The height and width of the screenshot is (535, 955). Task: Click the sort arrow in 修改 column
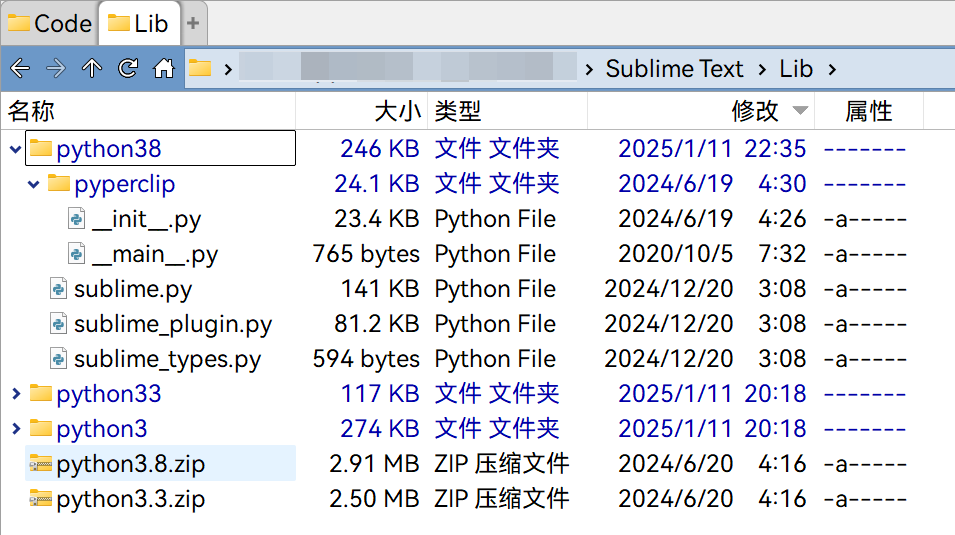tap(800, 111)
